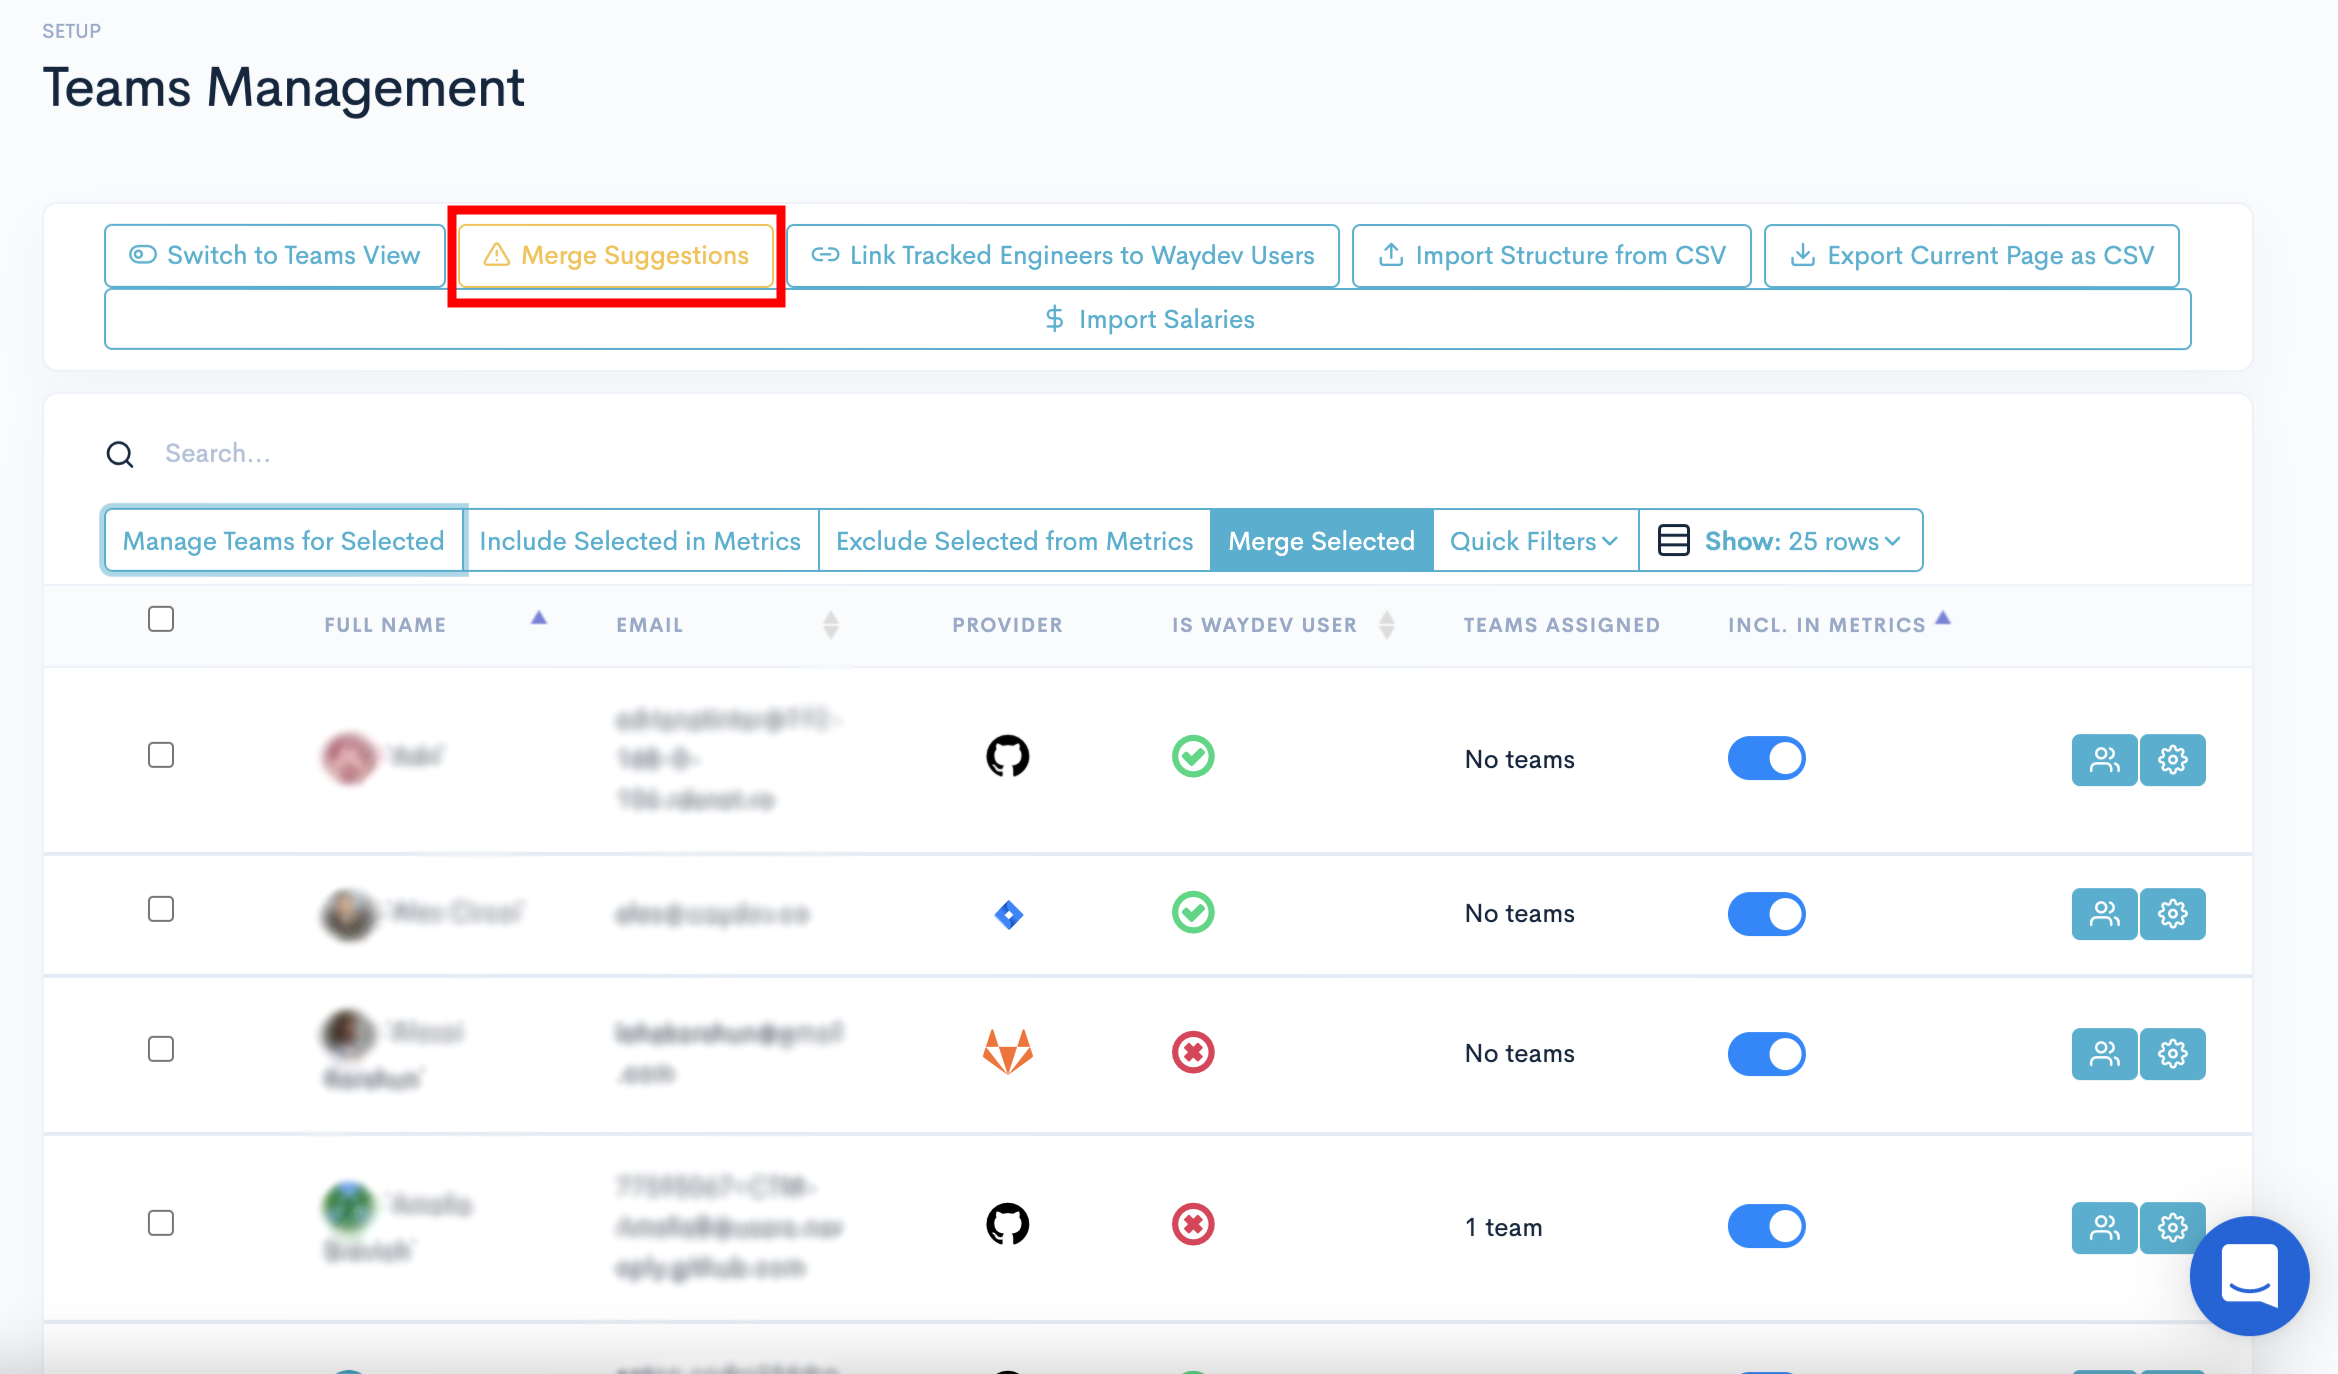Click the first row's manage teams people icon
Viewport: 2338px width, 1374px height.
coord(2104,760)
